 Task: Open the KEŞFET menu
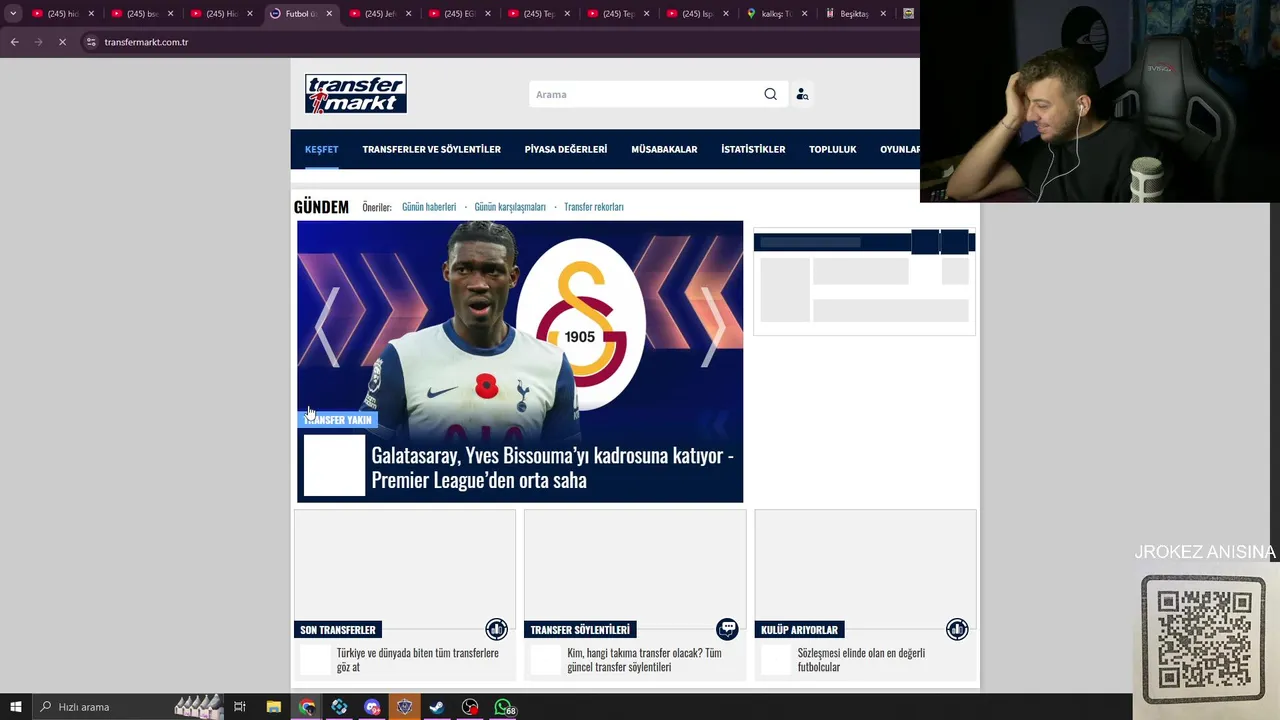322,149
